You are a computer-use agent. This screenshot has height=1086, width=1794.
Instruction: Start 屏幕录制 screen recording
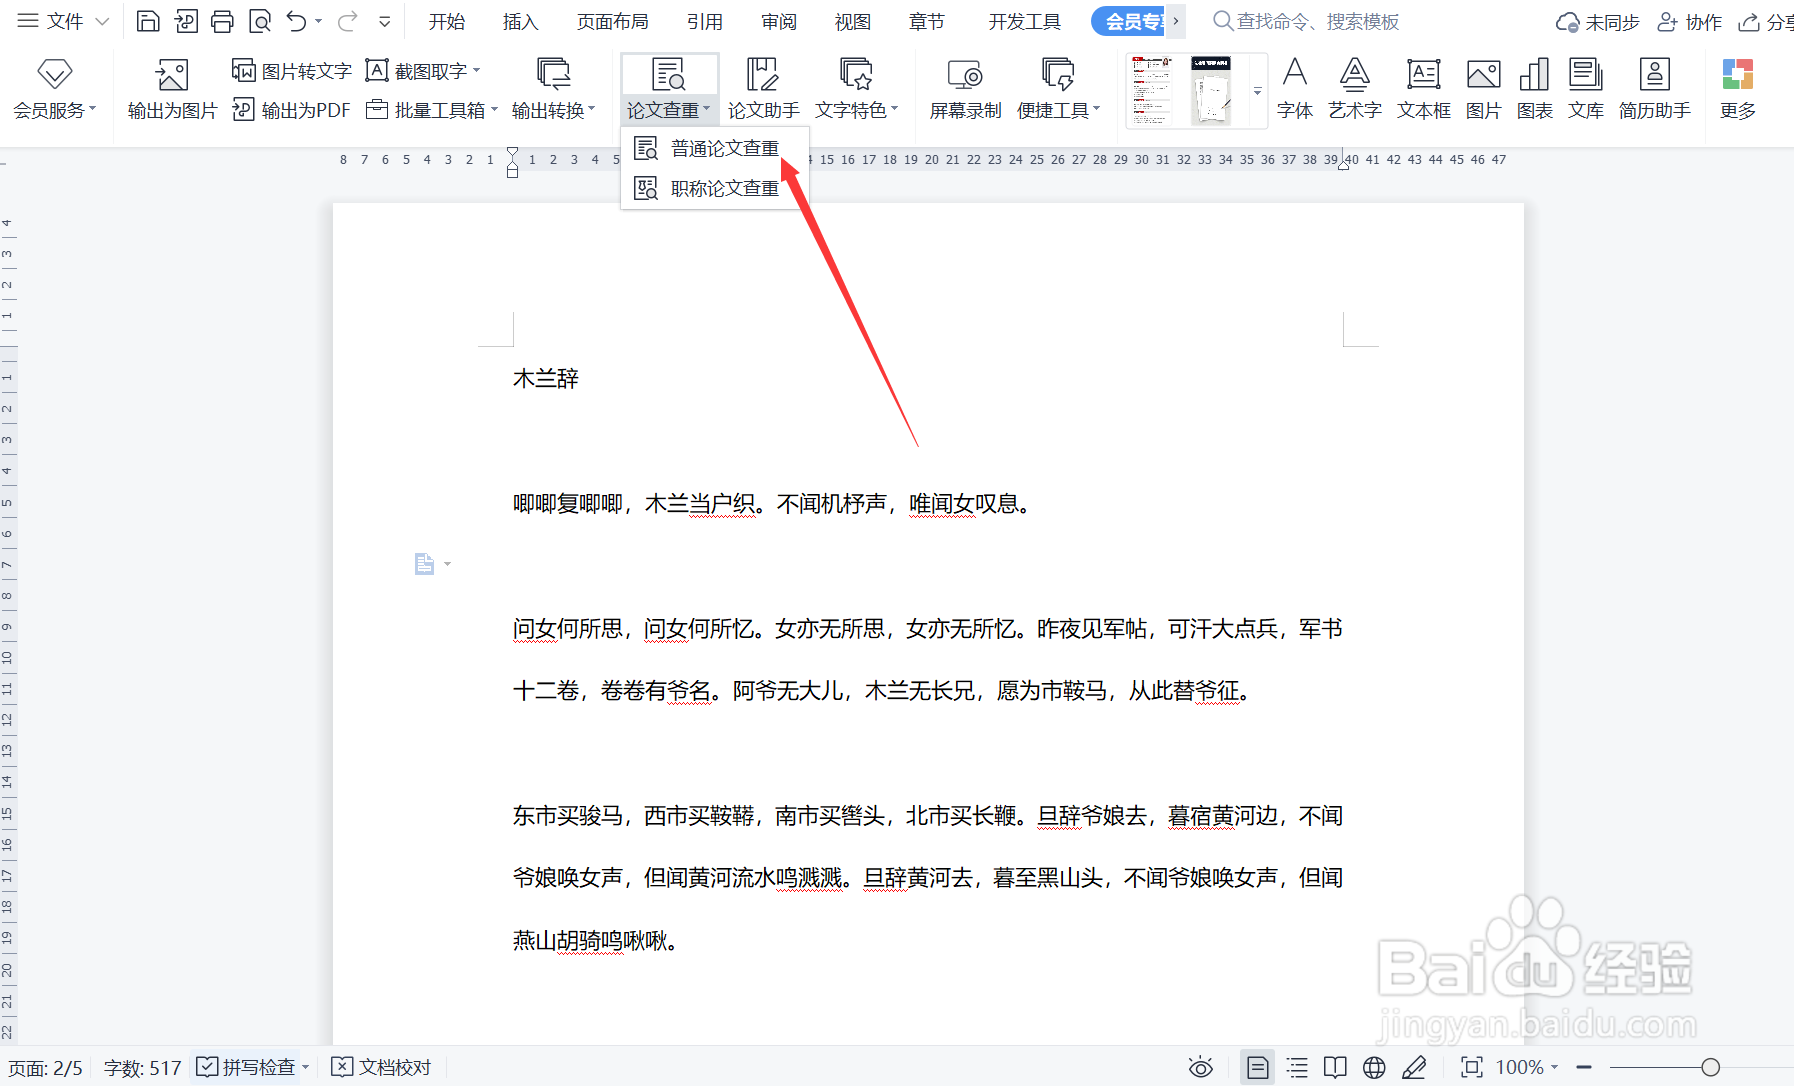(x=963, y=88)
